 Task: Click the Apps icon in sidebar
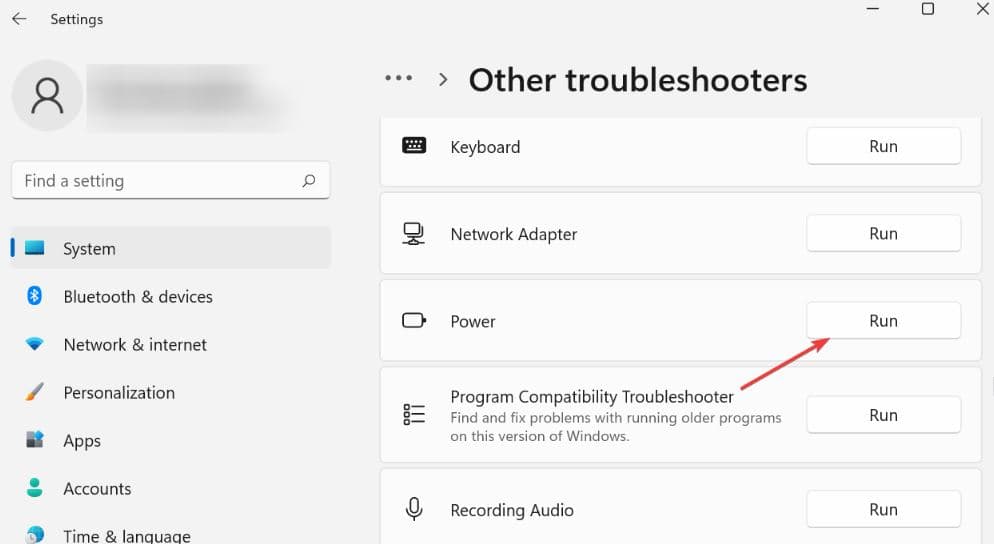point(34,439)
